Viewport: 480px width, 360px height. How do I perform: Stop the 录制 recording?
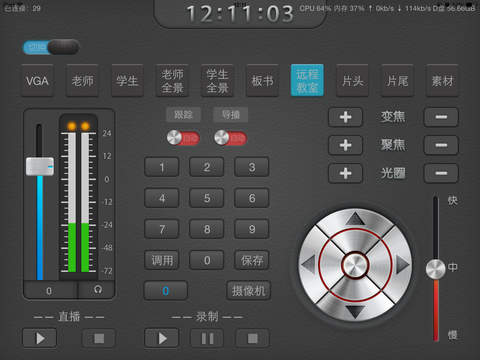click(252, 338)
